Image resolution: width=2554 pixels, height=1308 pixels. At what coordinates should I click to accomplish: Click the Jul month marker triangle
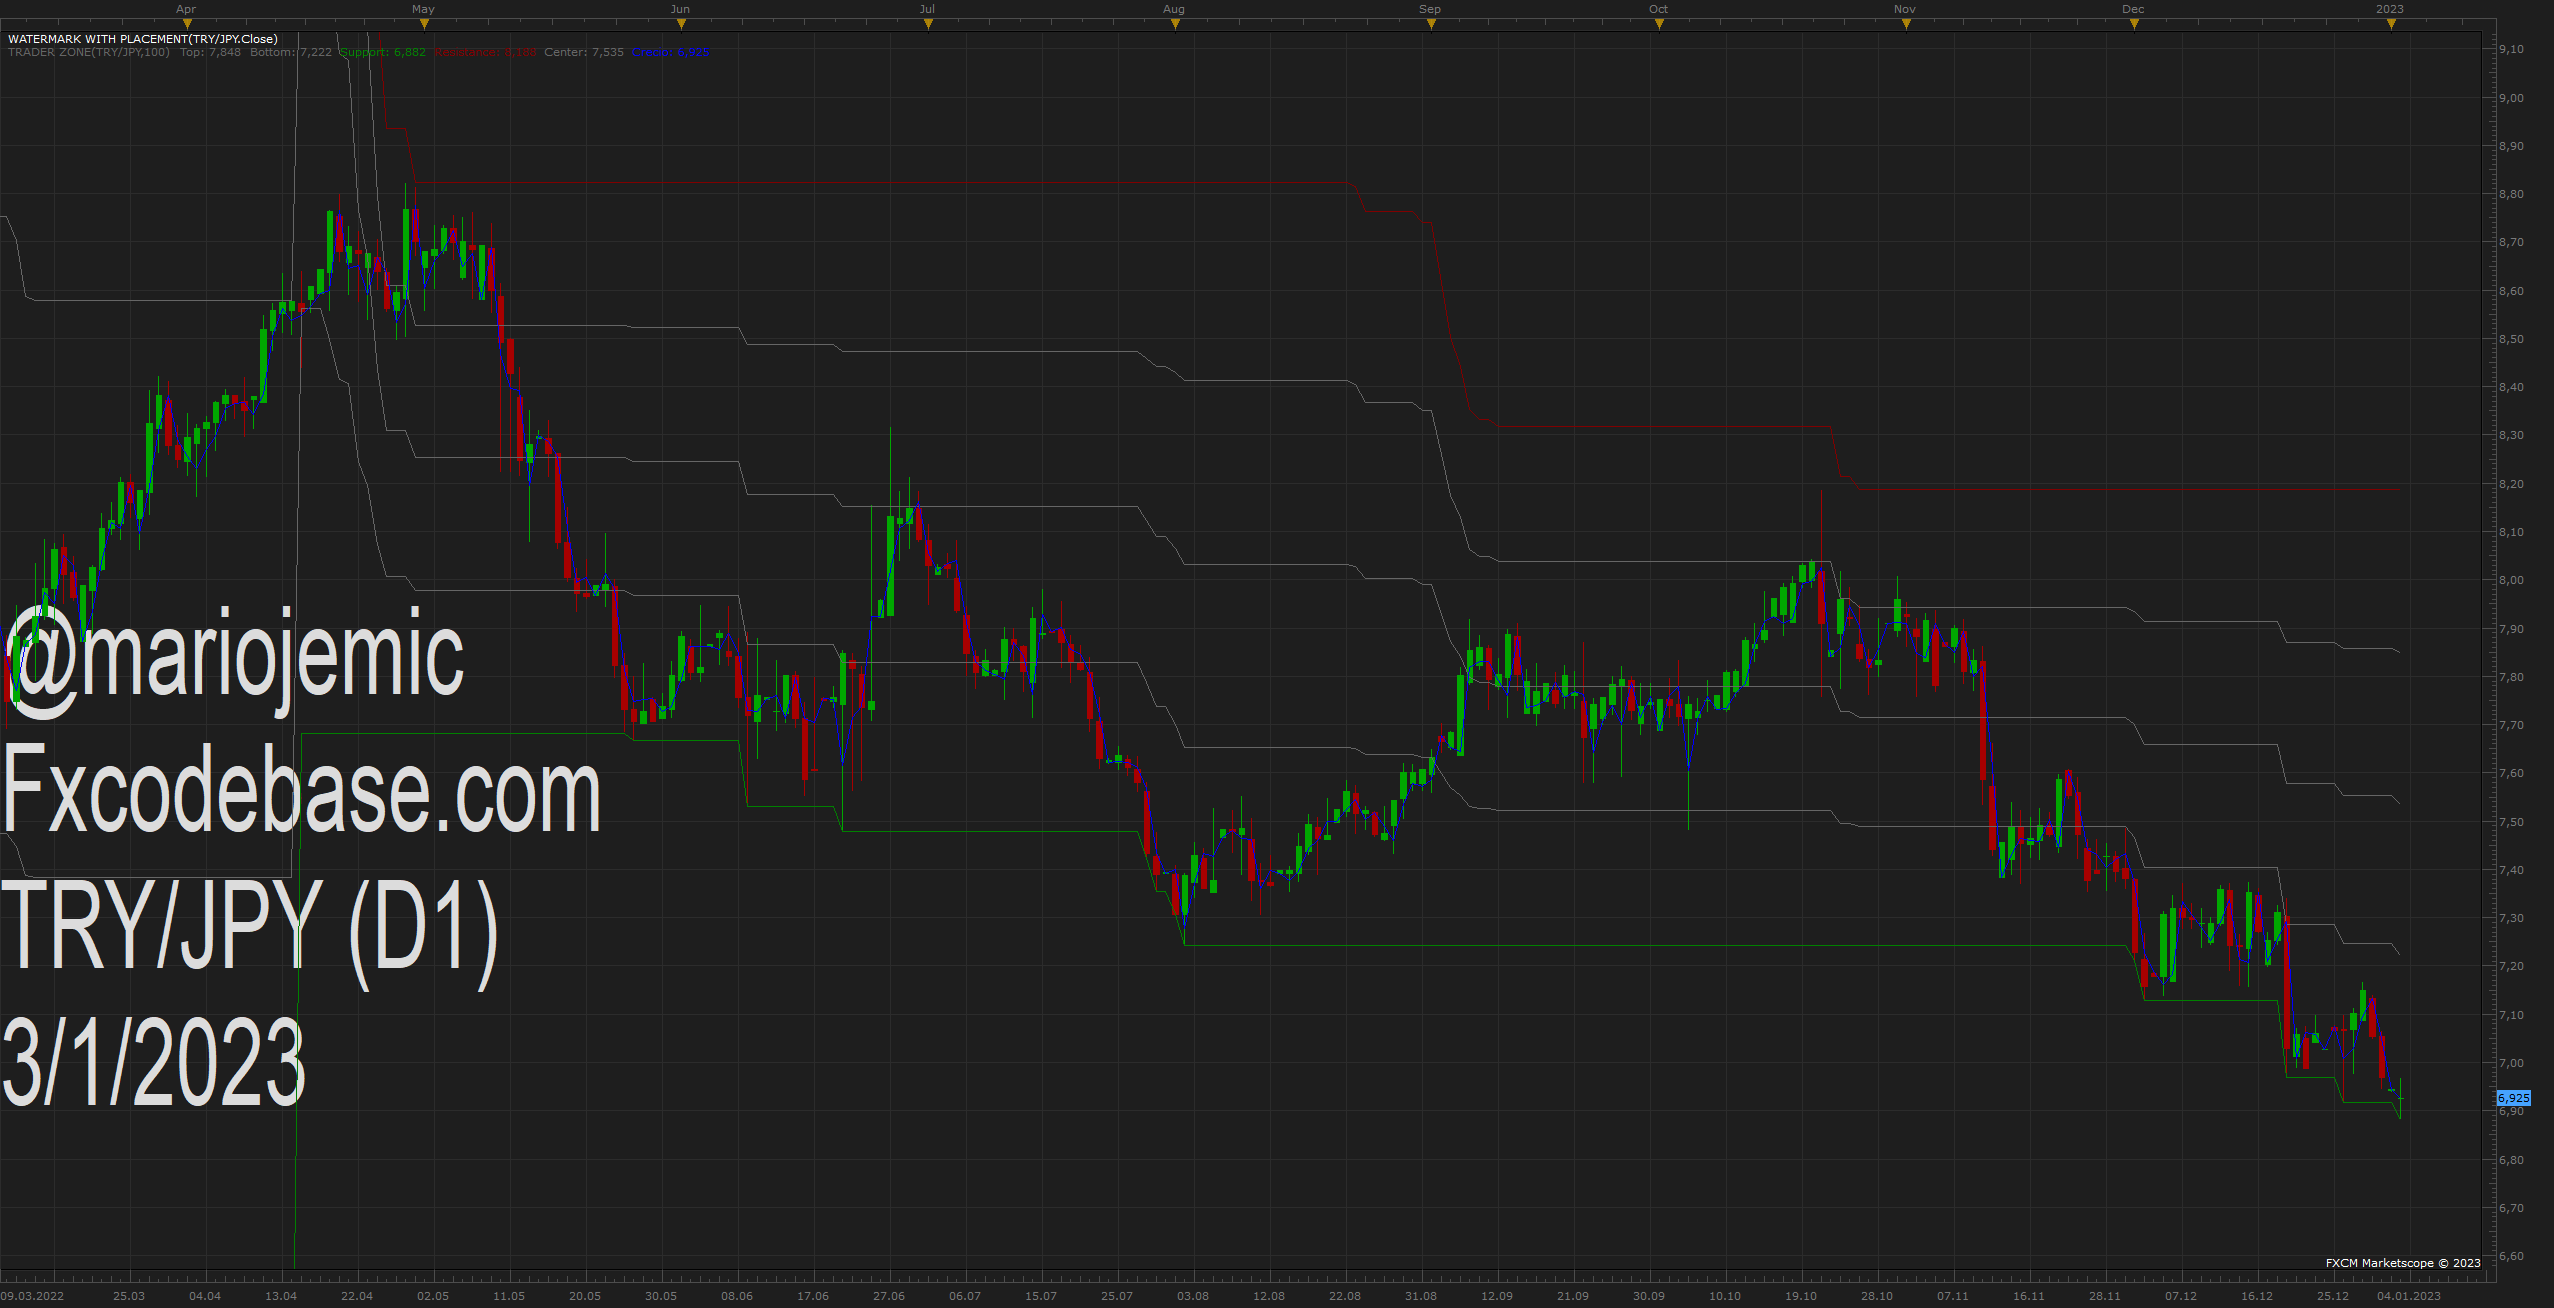click(x=928, y=25)
